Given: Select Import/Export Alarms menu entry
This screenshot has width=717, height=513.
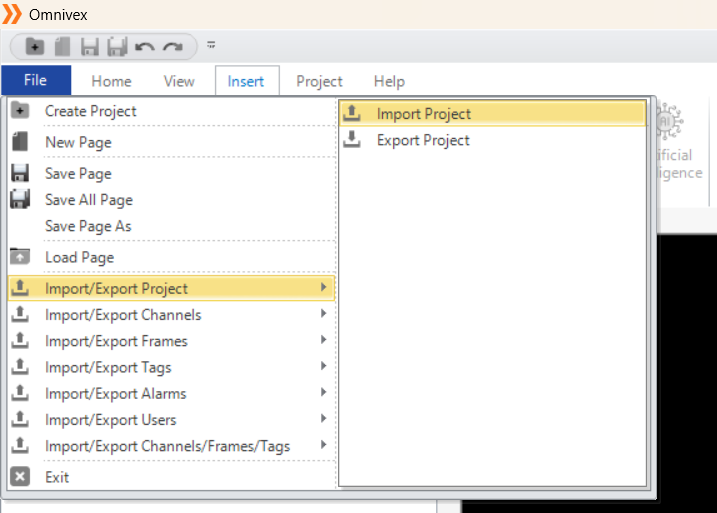Looking at the screenshot, I should [x=171, y=393].
